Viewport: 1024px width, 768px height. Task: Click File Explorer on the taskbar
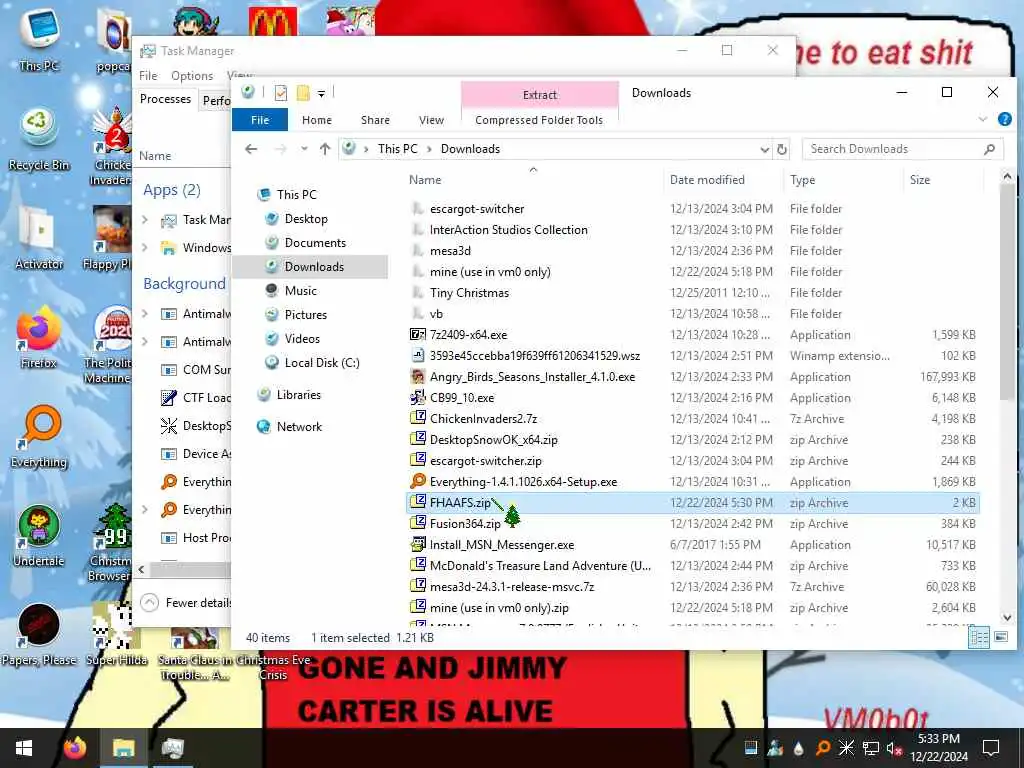coord(123,748)
